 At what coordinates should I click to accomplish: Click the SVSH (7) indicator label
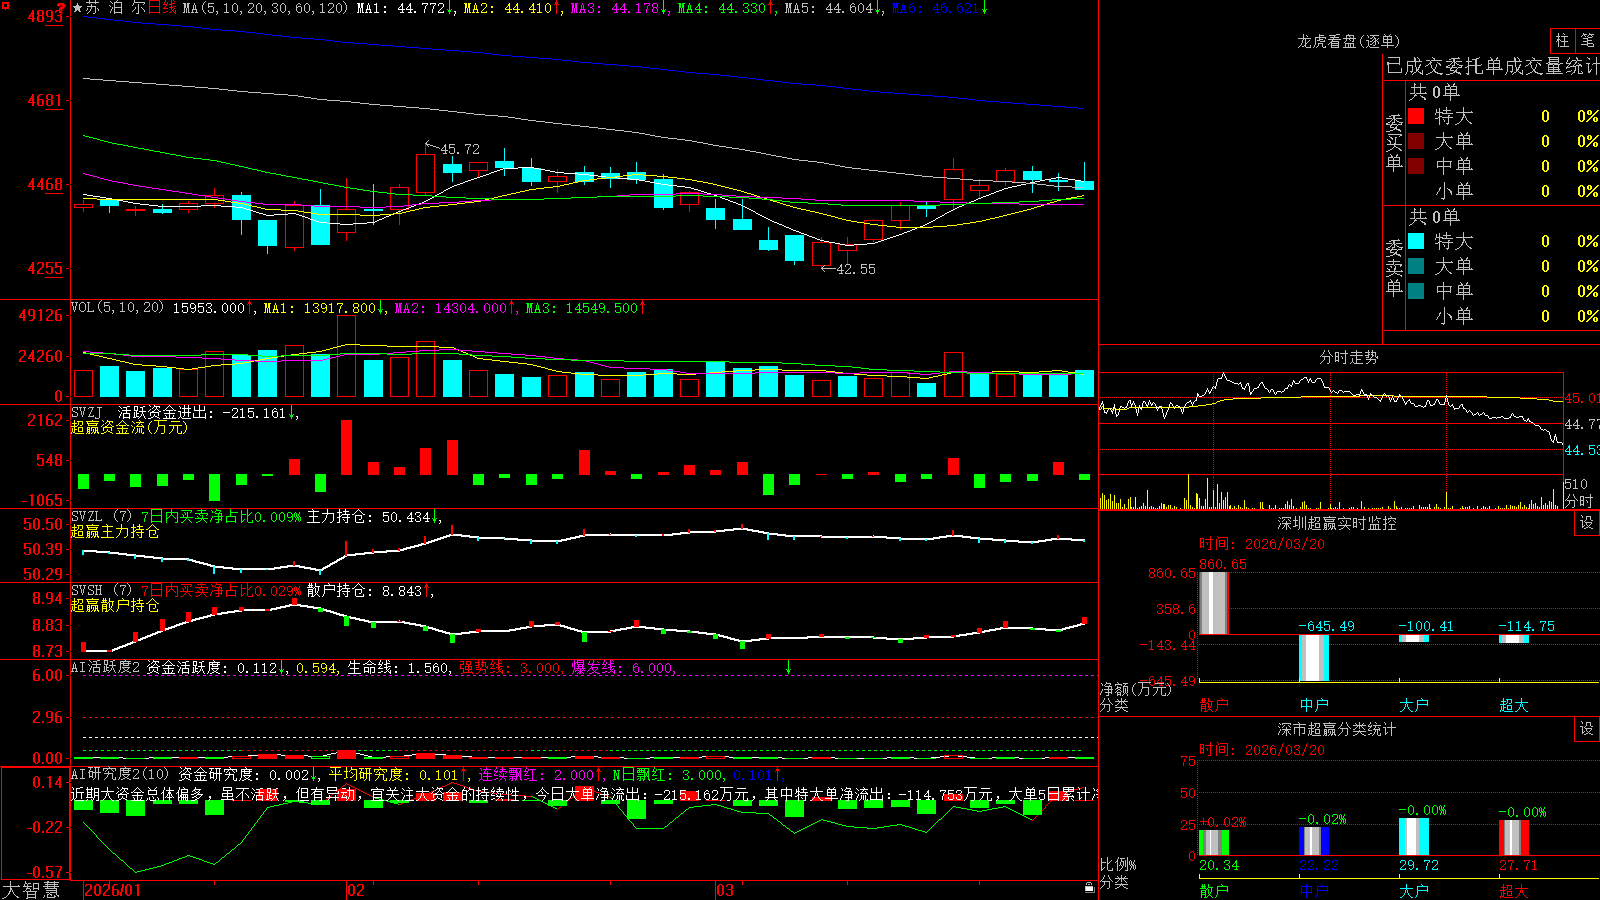pyautogui.click(x=101, y=590)
